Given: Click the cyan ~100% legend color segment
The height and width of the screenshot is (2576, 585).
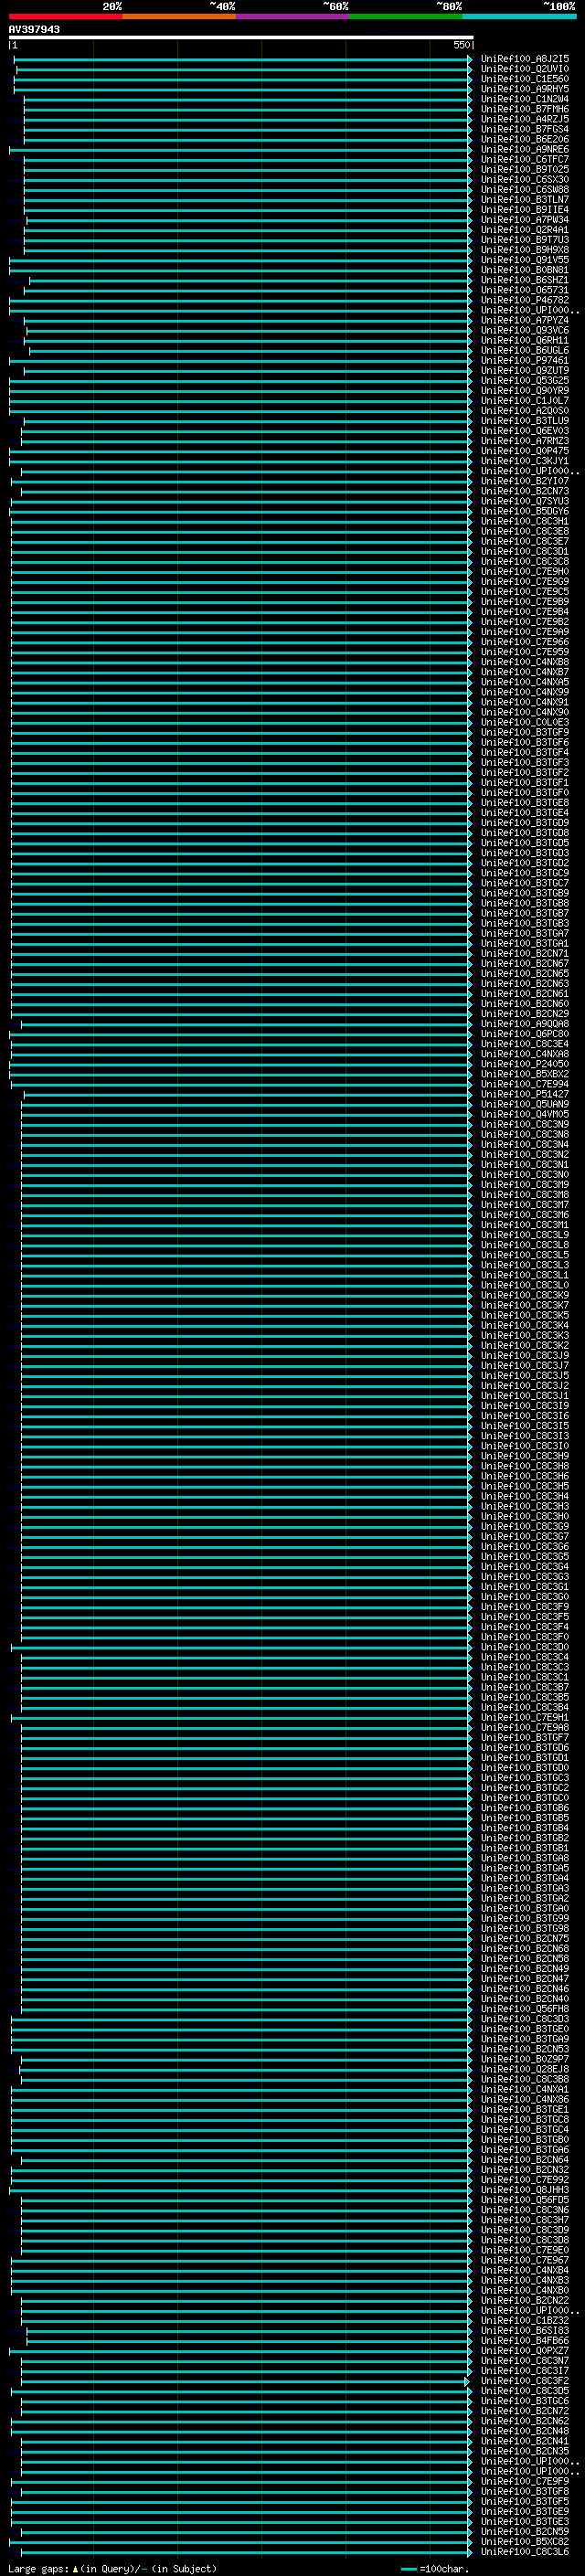Looking at the screenshot, I should (x=519, y=16).
